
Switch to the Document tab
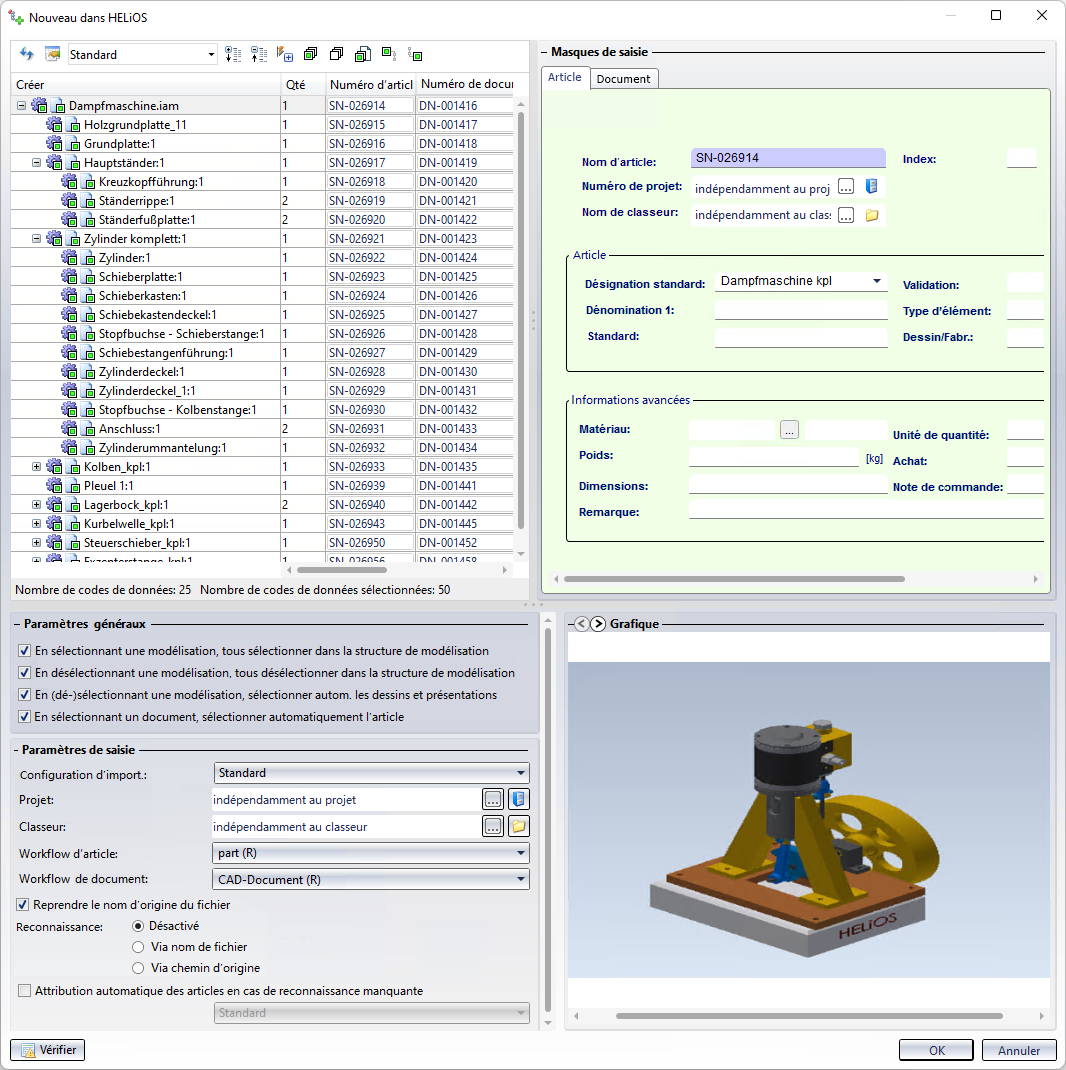pyautogui.click(x=623, y=78)
